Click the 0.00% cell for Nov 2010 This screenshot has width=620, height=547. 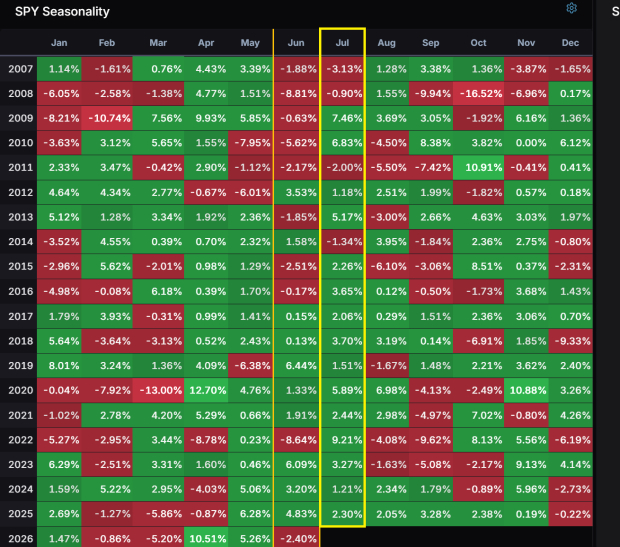tap(526, 143)
